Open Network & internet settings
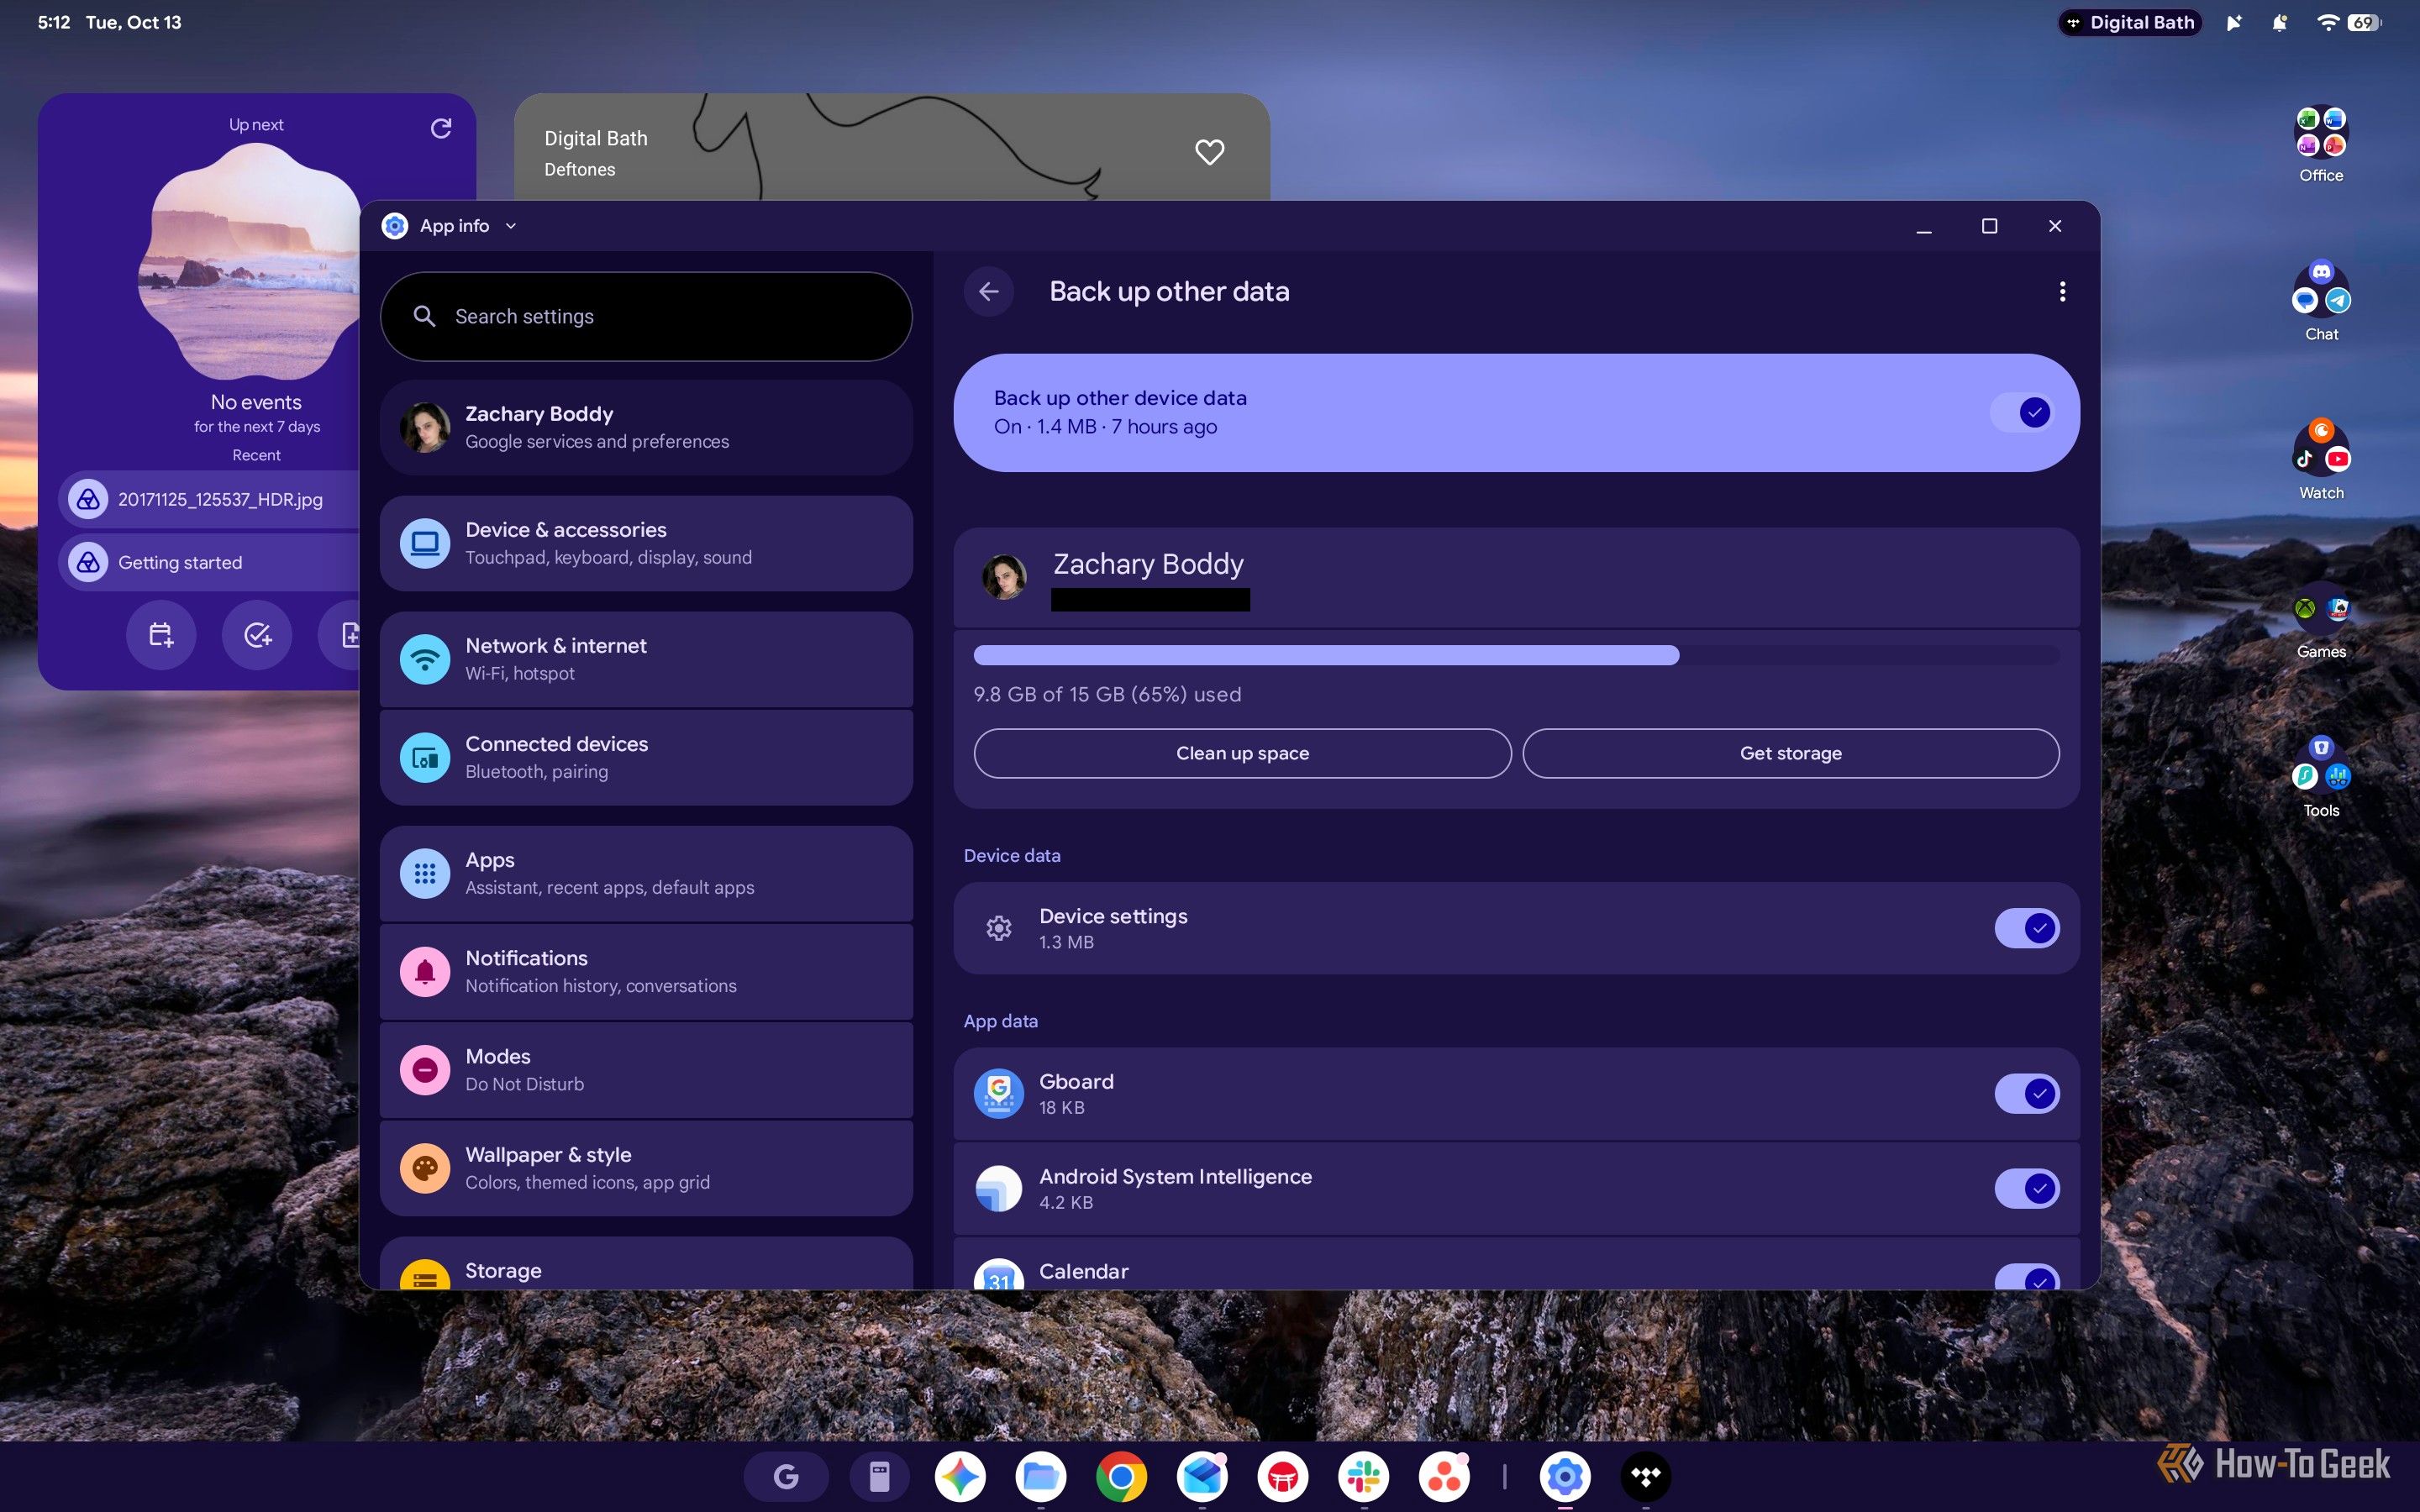2420x1512 pixels. (646, 659)
